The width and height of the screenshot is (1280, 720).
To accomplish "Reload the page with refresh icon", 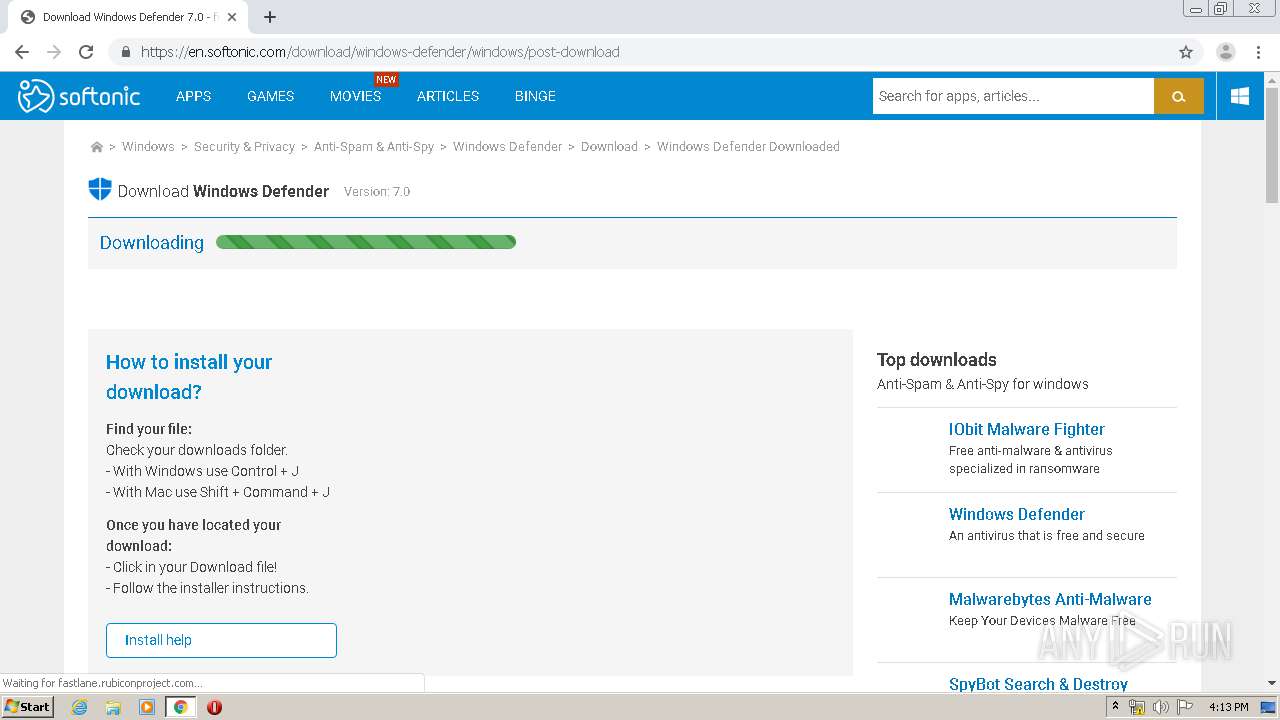I will click(x=86, y=52).
